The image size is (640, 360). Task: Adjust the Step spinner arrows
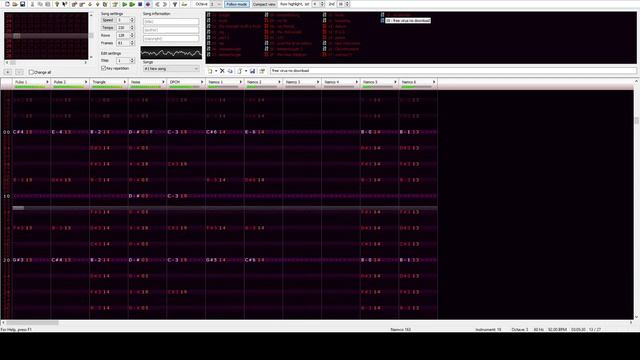132,60
